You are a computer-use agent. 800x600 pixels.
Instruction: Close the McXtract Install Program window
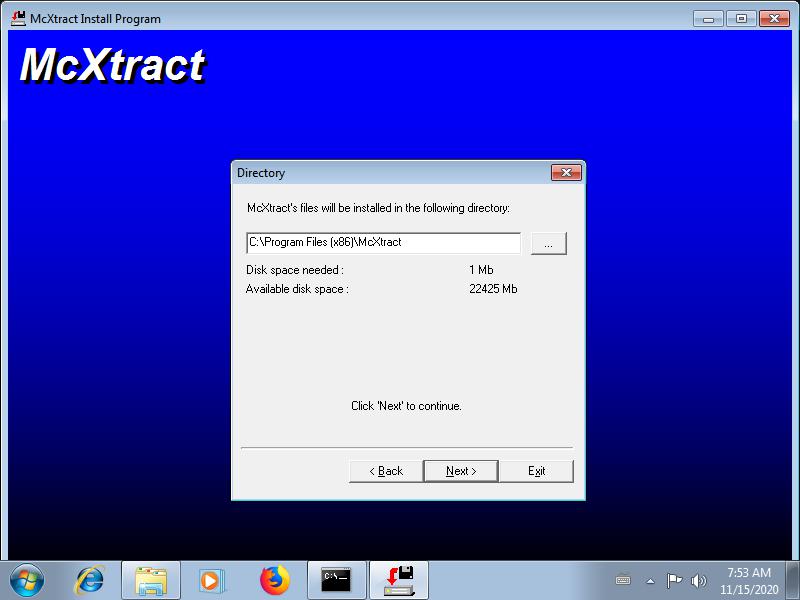click(774, 19)
